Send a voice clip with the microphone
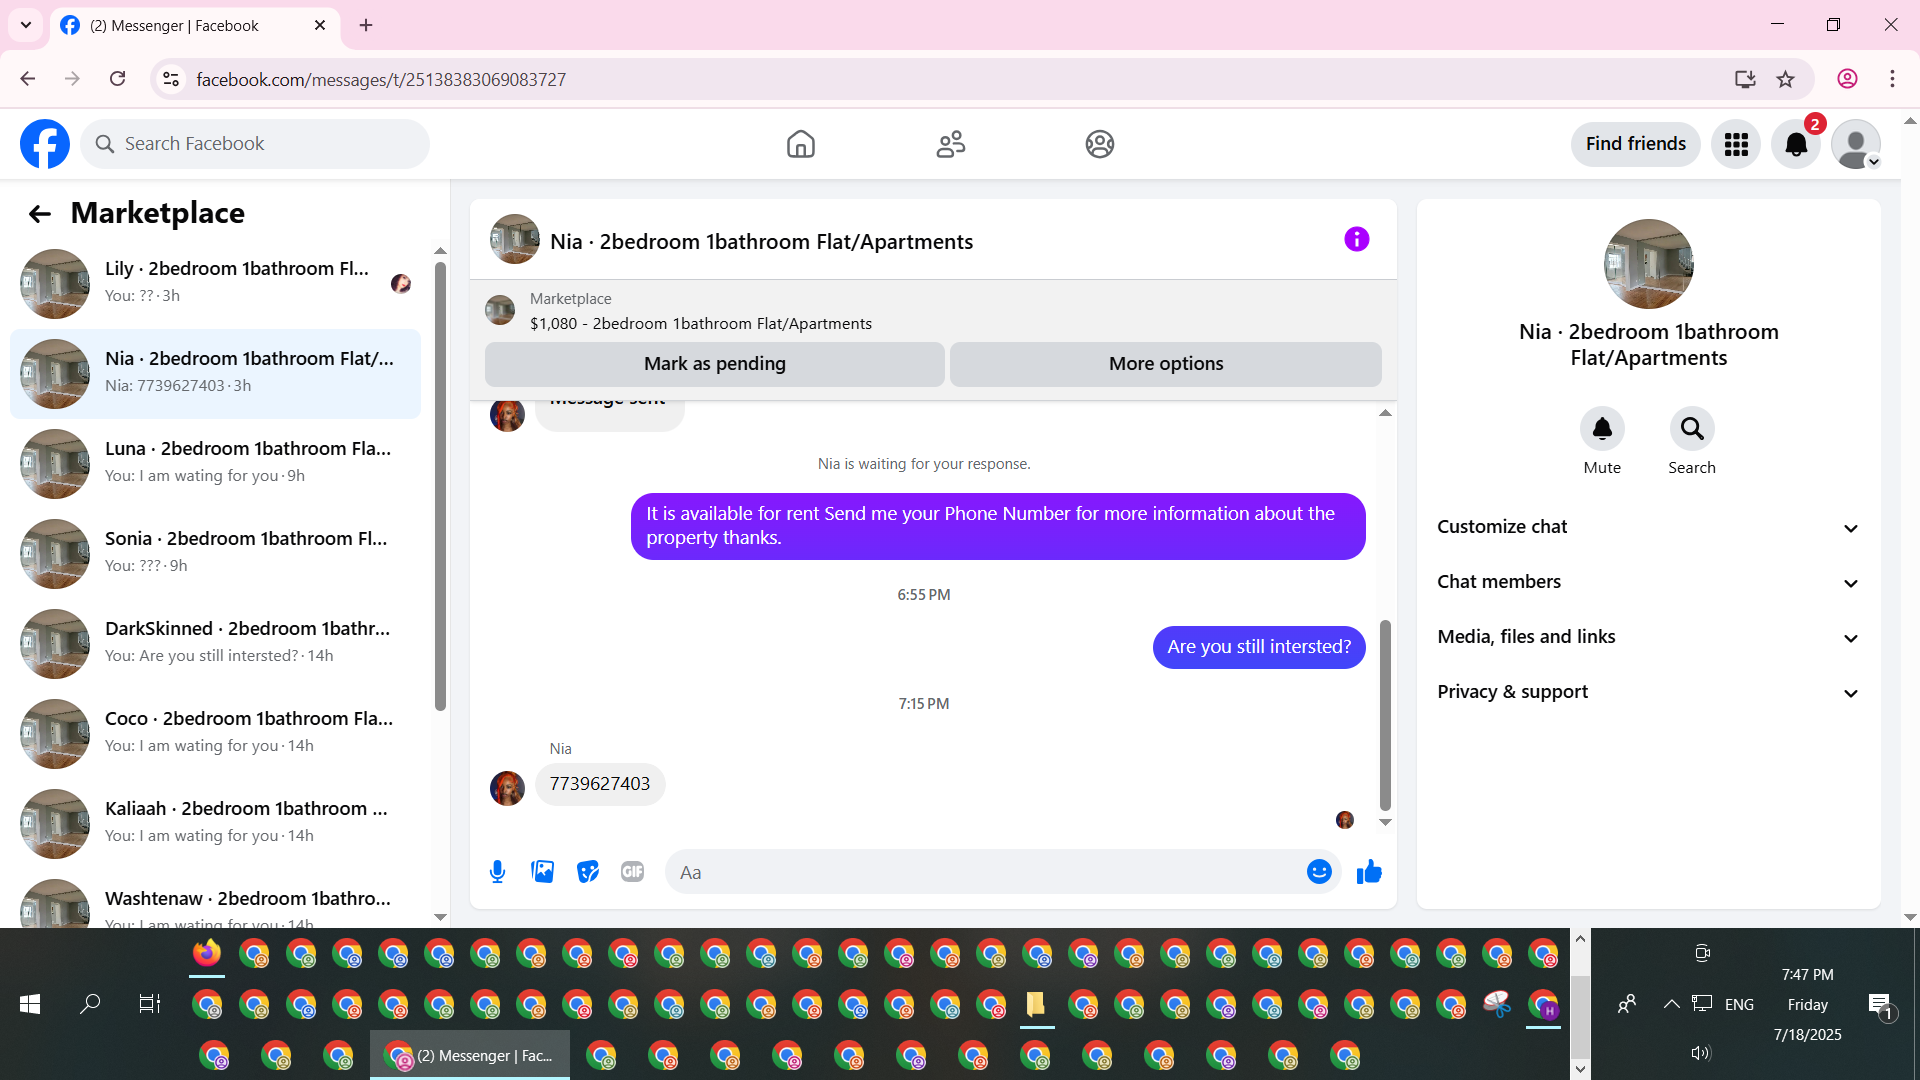Viewport: 1920px width, 1080px height. pyautogui.click(x=497, y=872)
